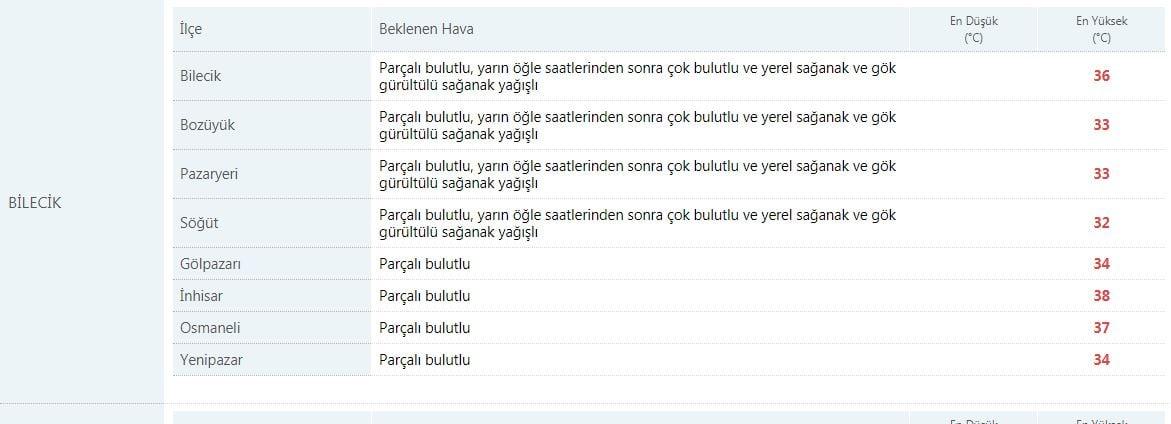The image size is (1171, 424).
Task: Click the Gölpazarı district name
Action: point(210,264)
